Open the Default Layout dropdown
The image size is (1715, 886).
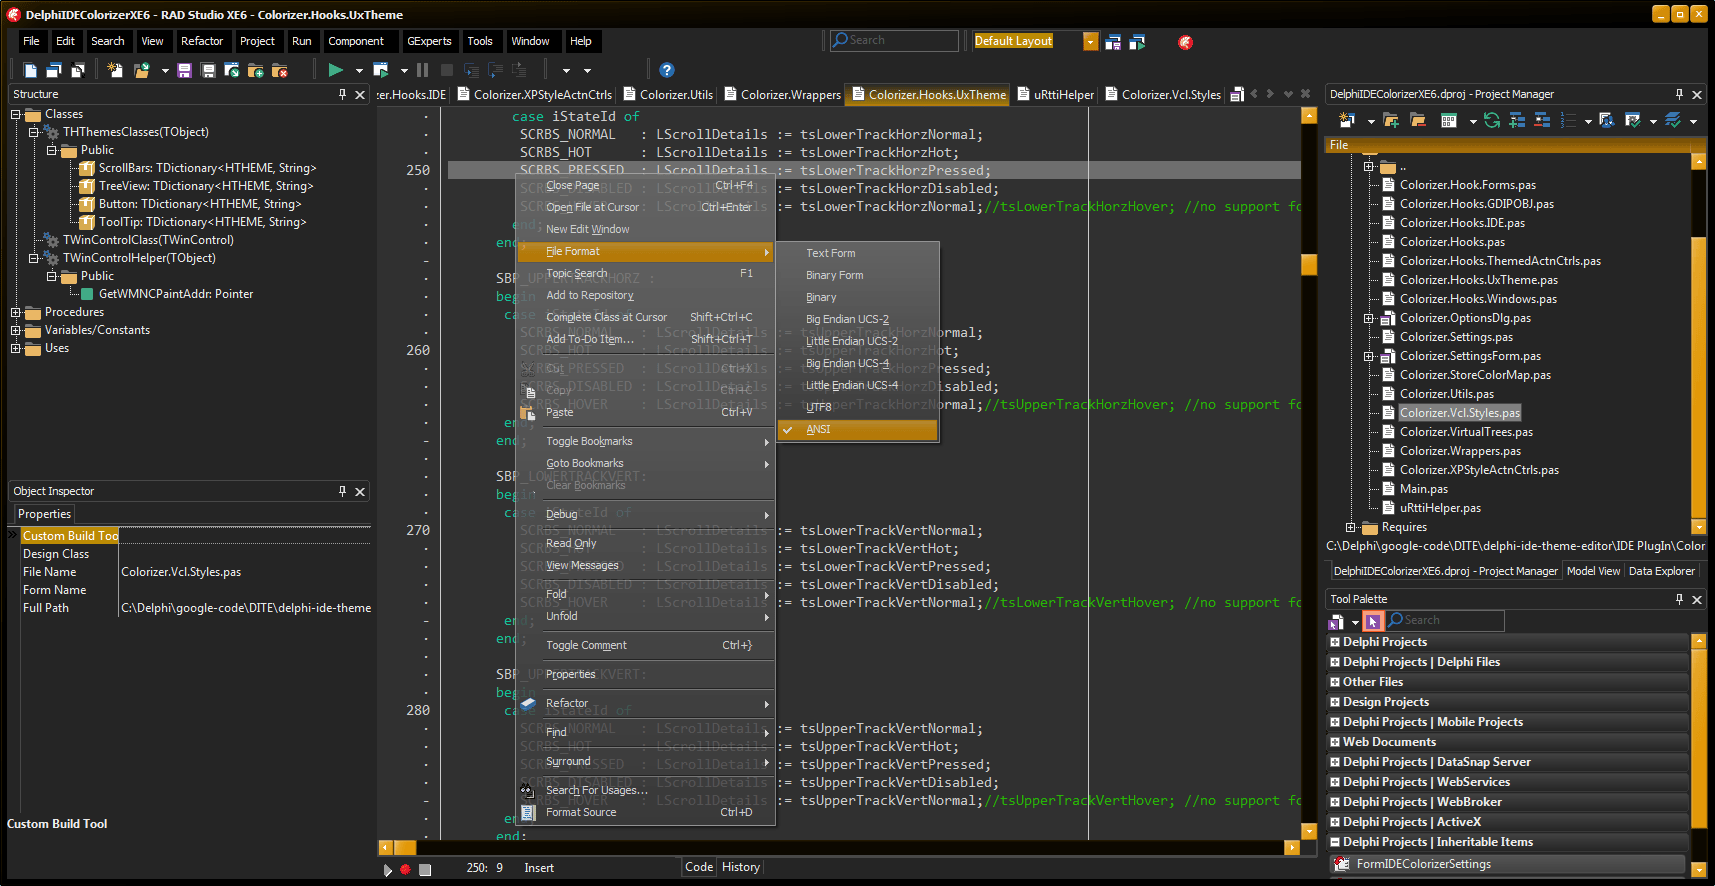click(1090, 41)
